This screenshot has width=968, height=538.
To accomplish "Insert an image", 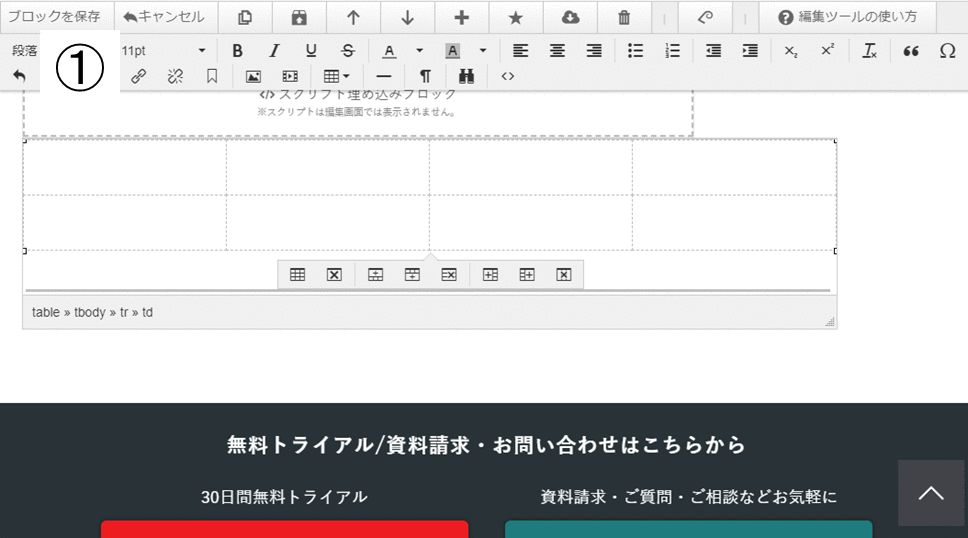I will click(x=253, y=76).
